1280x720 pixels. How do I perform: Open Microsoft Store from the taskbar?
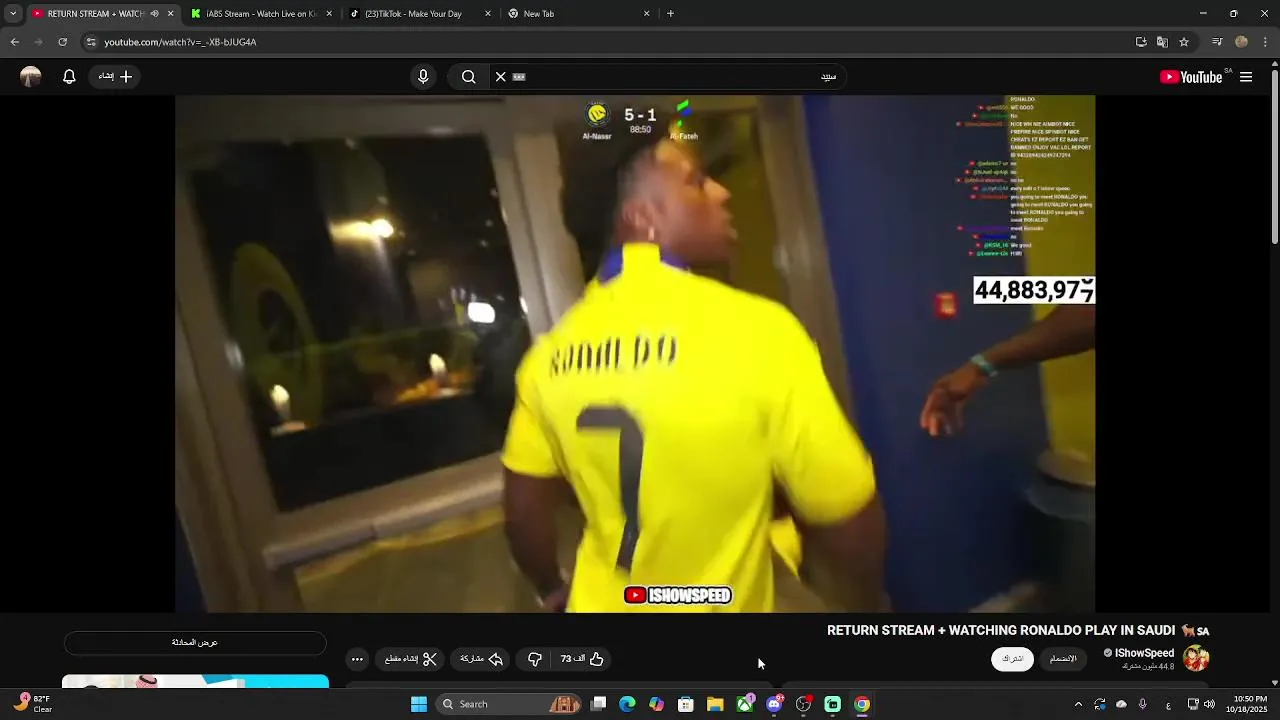[686, 704]
